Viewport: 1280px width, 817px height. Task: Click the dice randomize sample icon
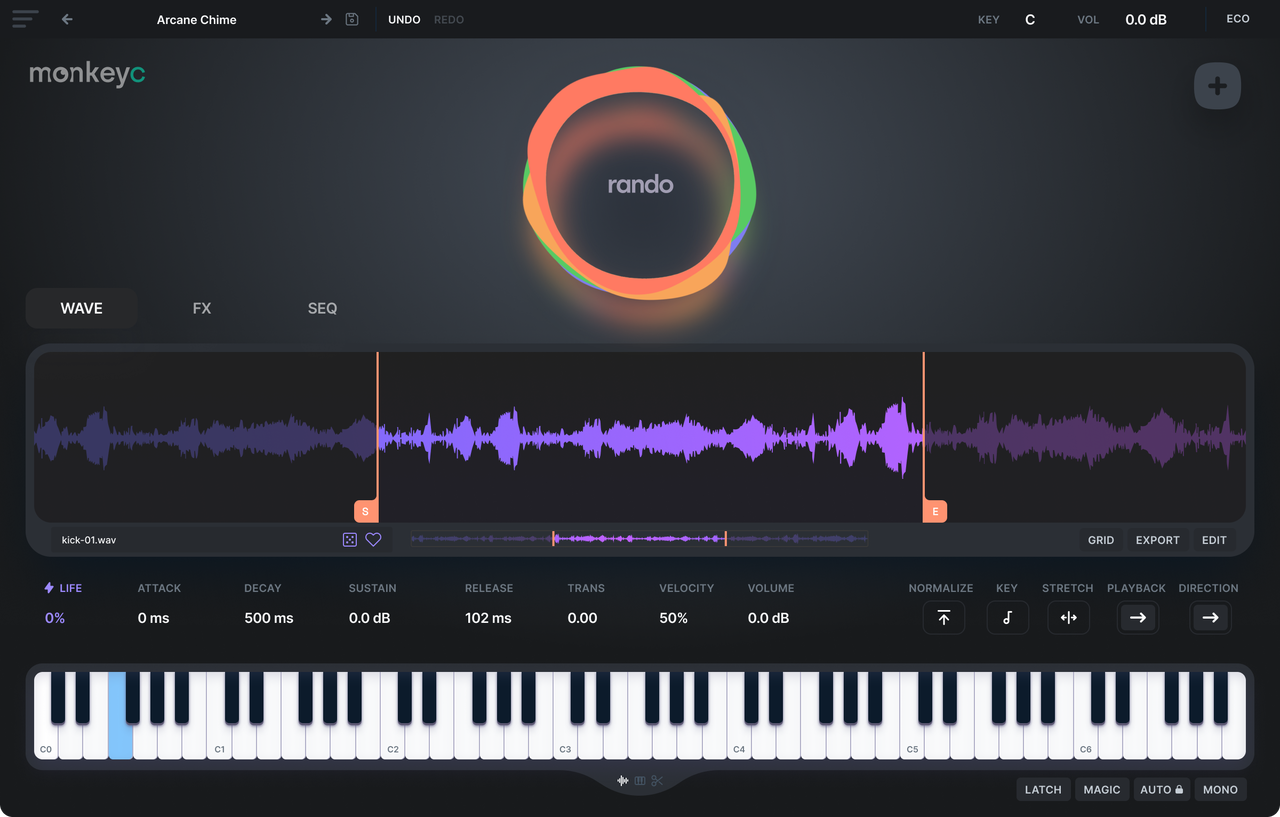click(x=349, y=540)
